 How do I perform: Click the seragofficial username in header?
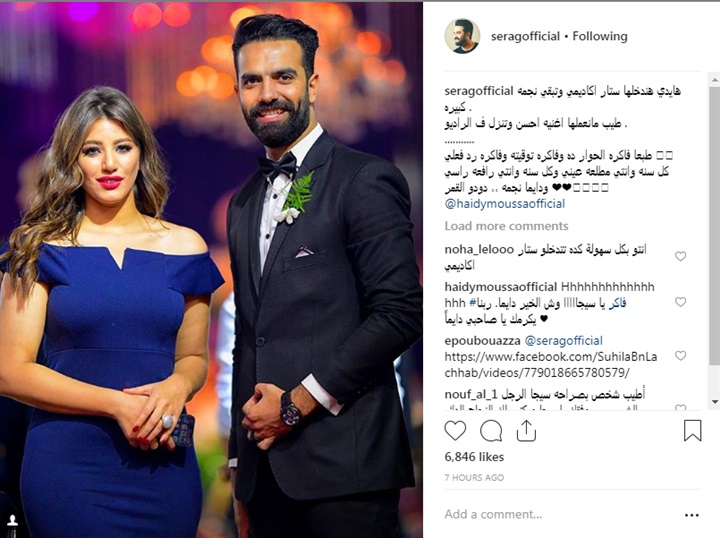coord(525,36)
